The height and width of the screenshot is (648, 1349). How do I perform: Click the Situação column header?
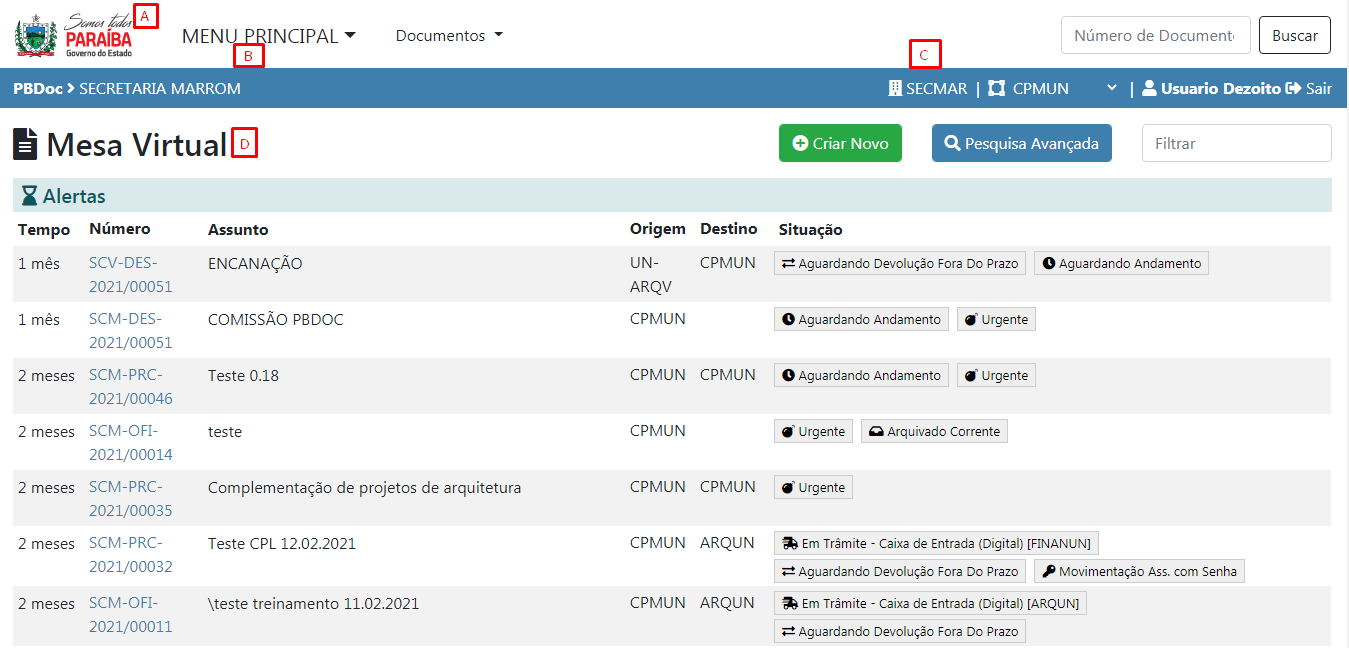pos(811,230)
